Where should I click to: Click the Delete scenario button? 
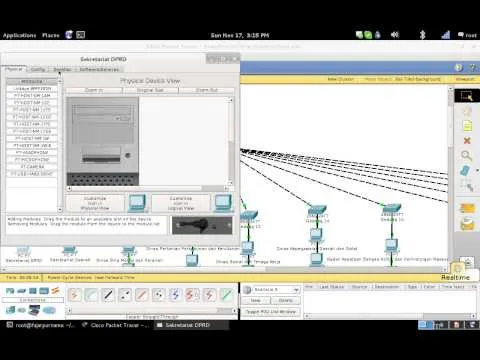pyautogui.click(x=286, y=300)
